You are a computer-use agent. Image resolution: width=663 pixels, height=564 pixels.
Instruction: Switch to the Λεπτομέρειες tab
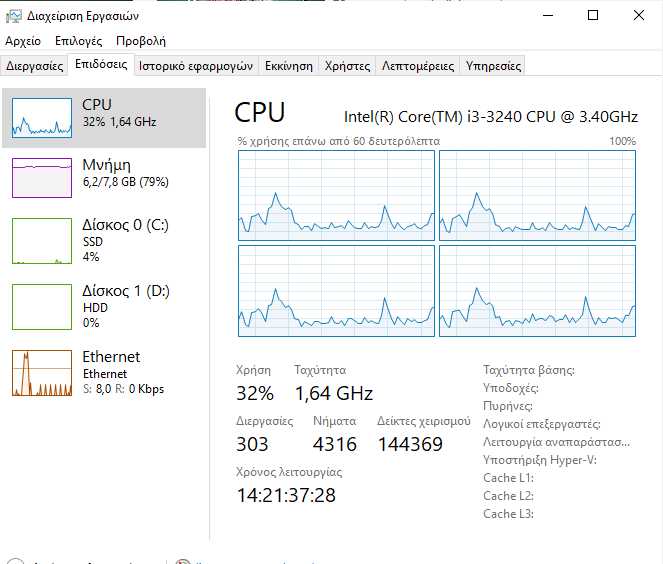418,66
